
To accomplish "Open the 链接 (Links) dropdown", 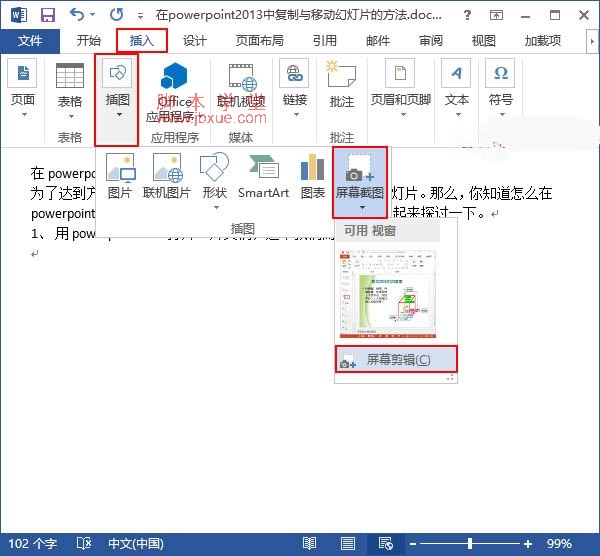I will (x=294, y=88).
